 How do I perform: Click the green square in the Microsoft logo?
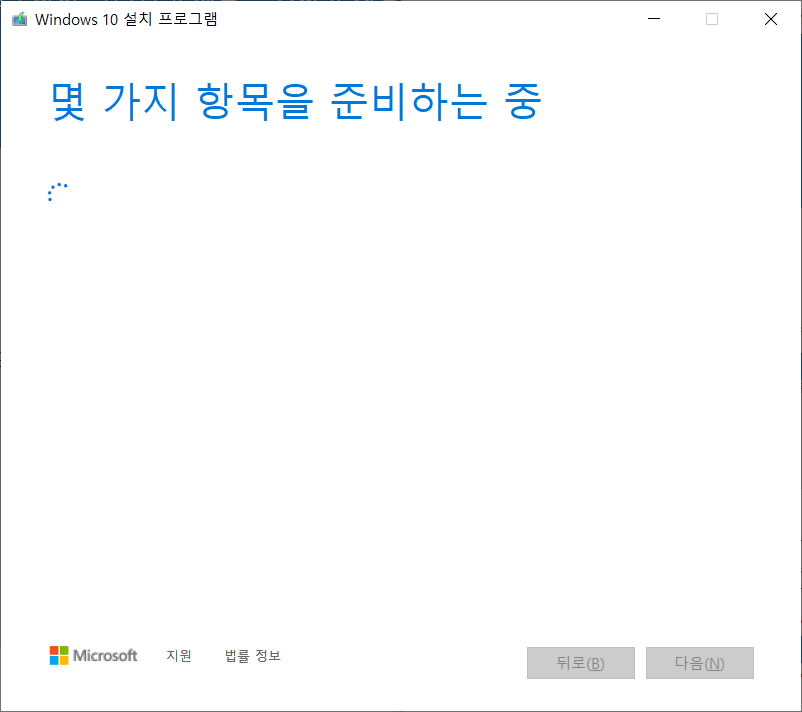64,650
